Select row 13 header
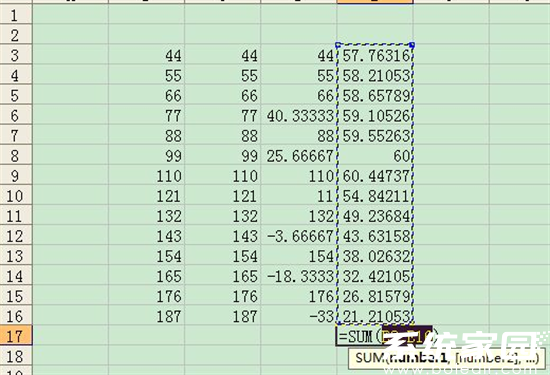The image size is (550, 375). click(x=16, y=256)
